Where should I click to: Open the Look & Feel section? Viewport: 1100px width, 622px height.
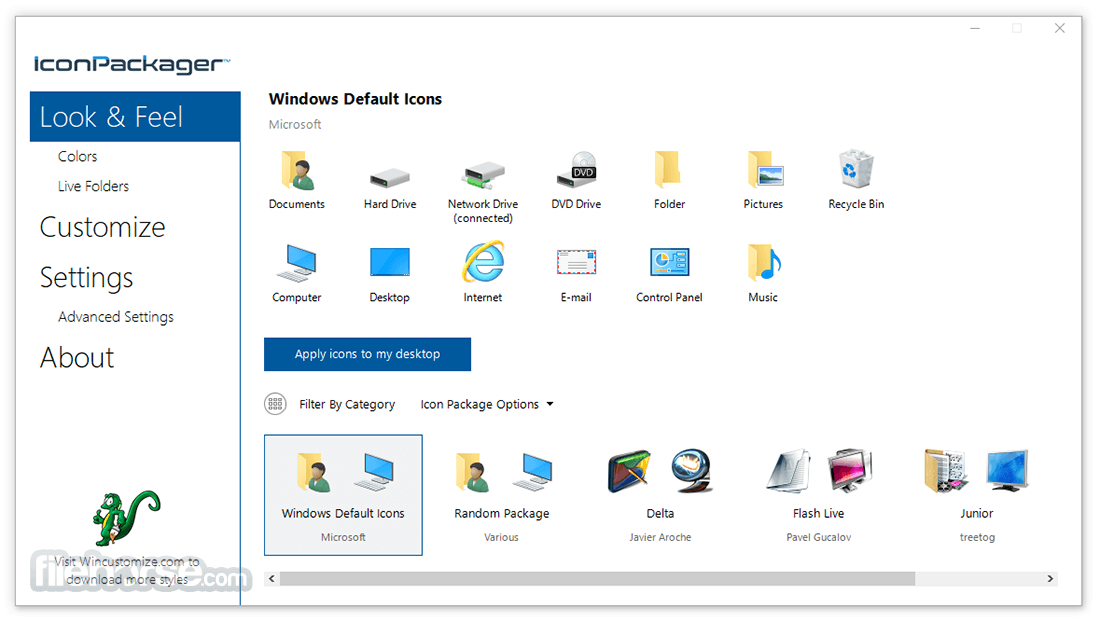coord(135,116)
